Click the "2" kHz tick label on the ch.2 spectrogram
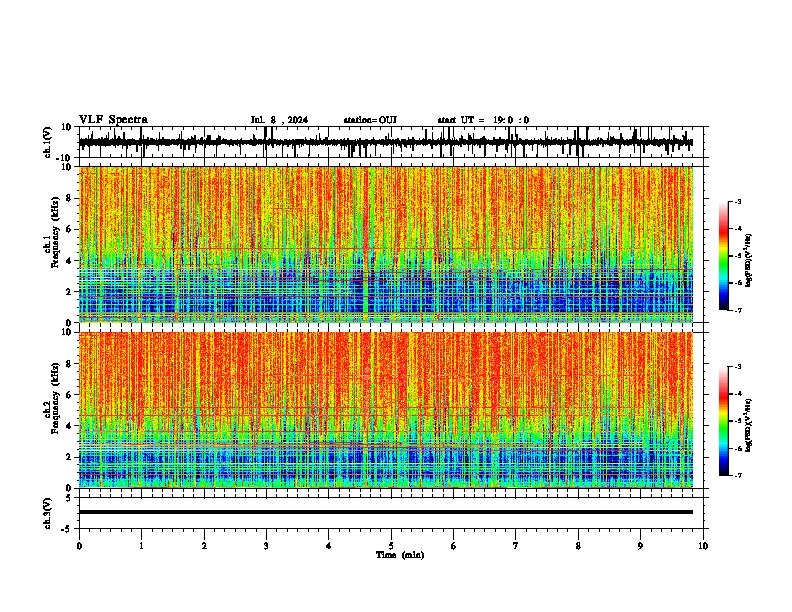The width and height of the screenshot is (792, 612). [69, 457]
